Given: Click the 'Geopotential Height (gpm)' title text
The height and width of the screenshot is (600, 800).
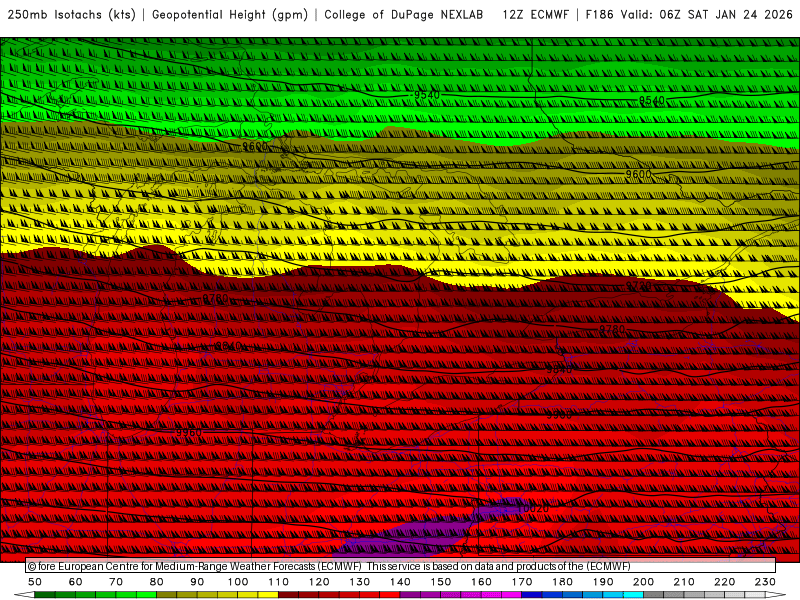Looking at the screenshot, I should [x=230, y=15].
